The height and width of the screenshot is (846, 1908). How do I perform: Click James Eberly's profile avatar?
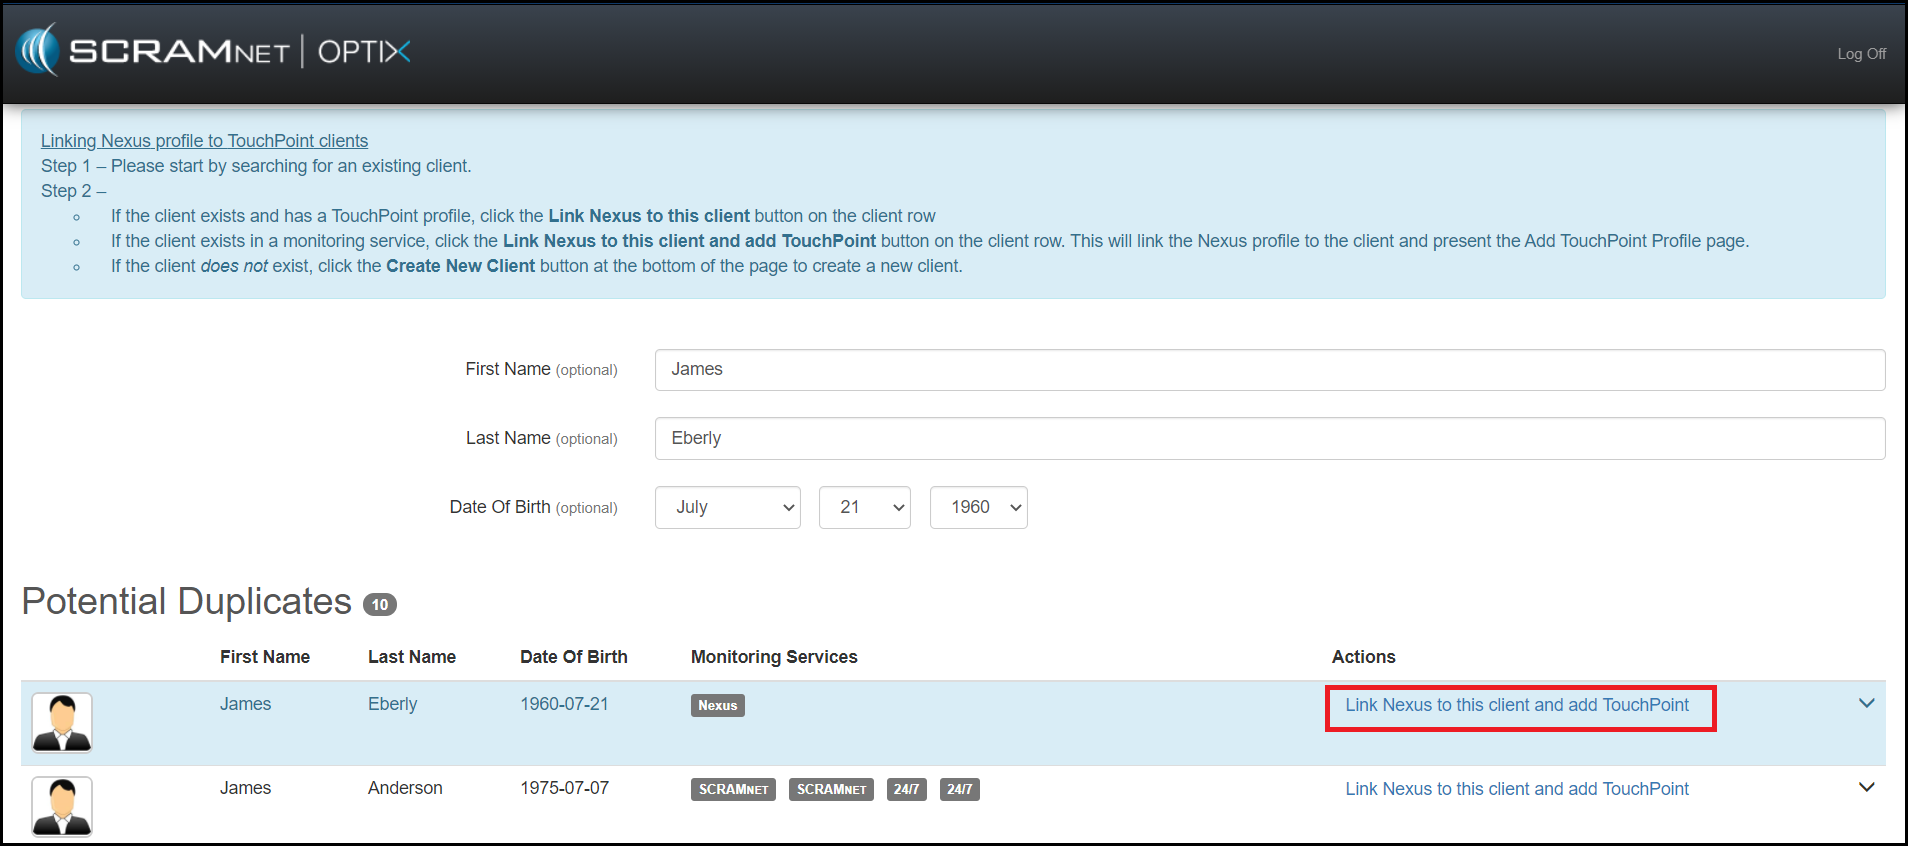[x=62, y=722]
